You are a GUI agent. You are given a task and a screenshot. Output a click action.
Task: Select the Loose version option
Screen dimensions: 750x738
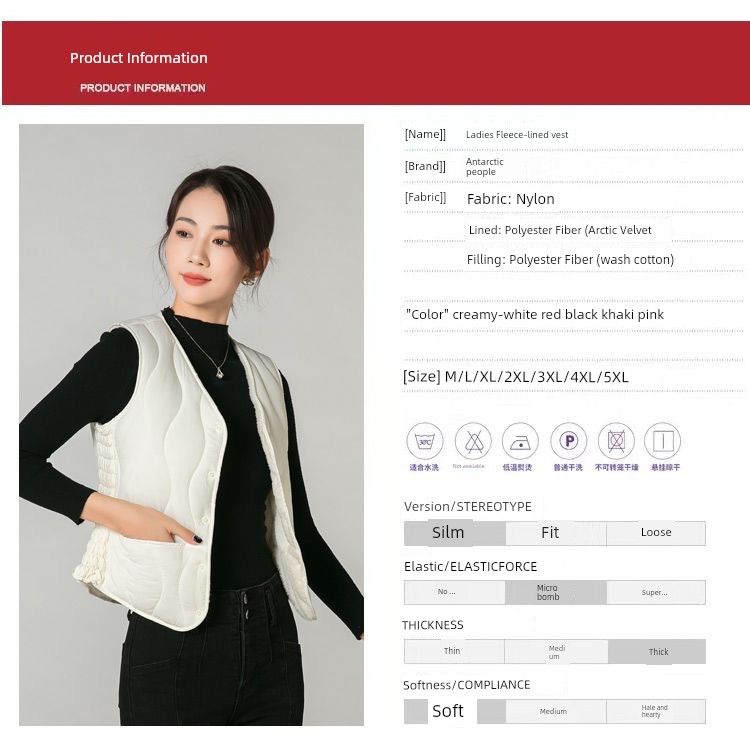[656, 533]
